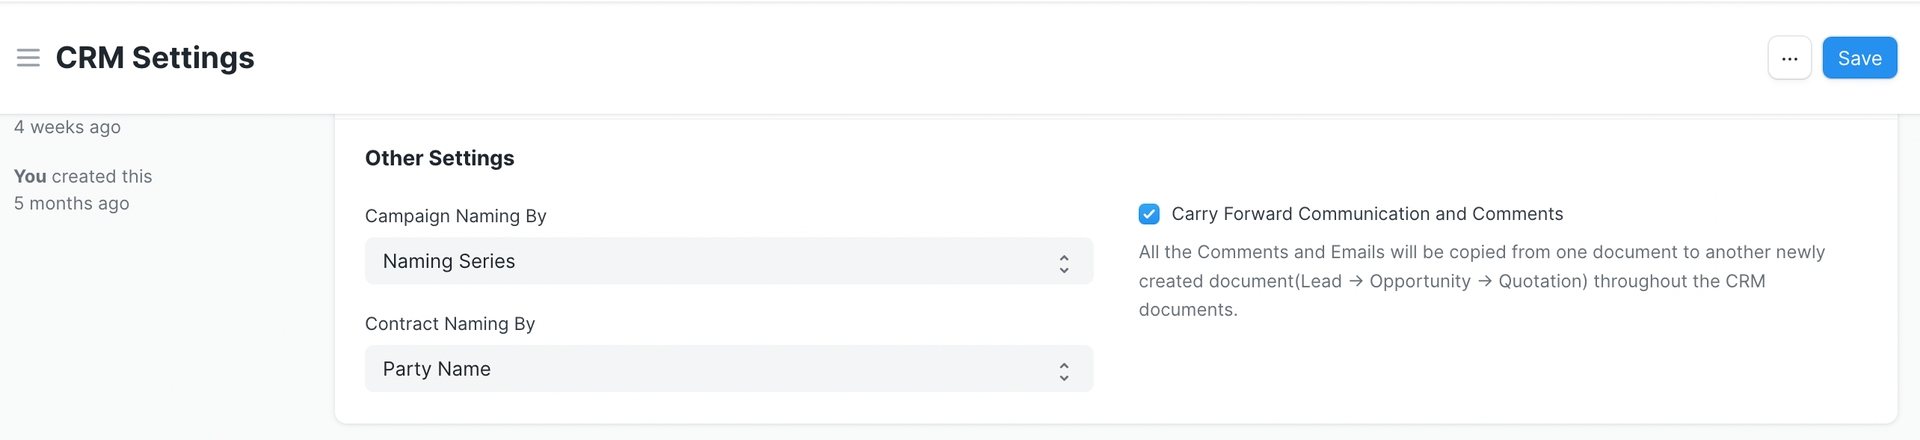Click the Contract Naming By field label
Viewport: 1920px width, 440px height.
click(x=450, y=324)
